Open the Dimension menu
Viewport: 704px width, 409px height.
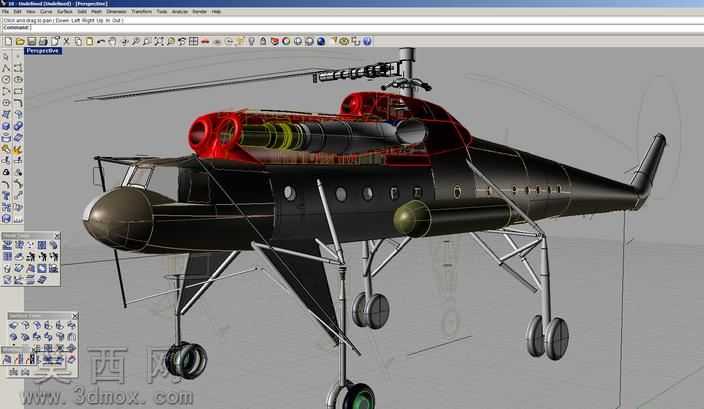tap(116, 12)
